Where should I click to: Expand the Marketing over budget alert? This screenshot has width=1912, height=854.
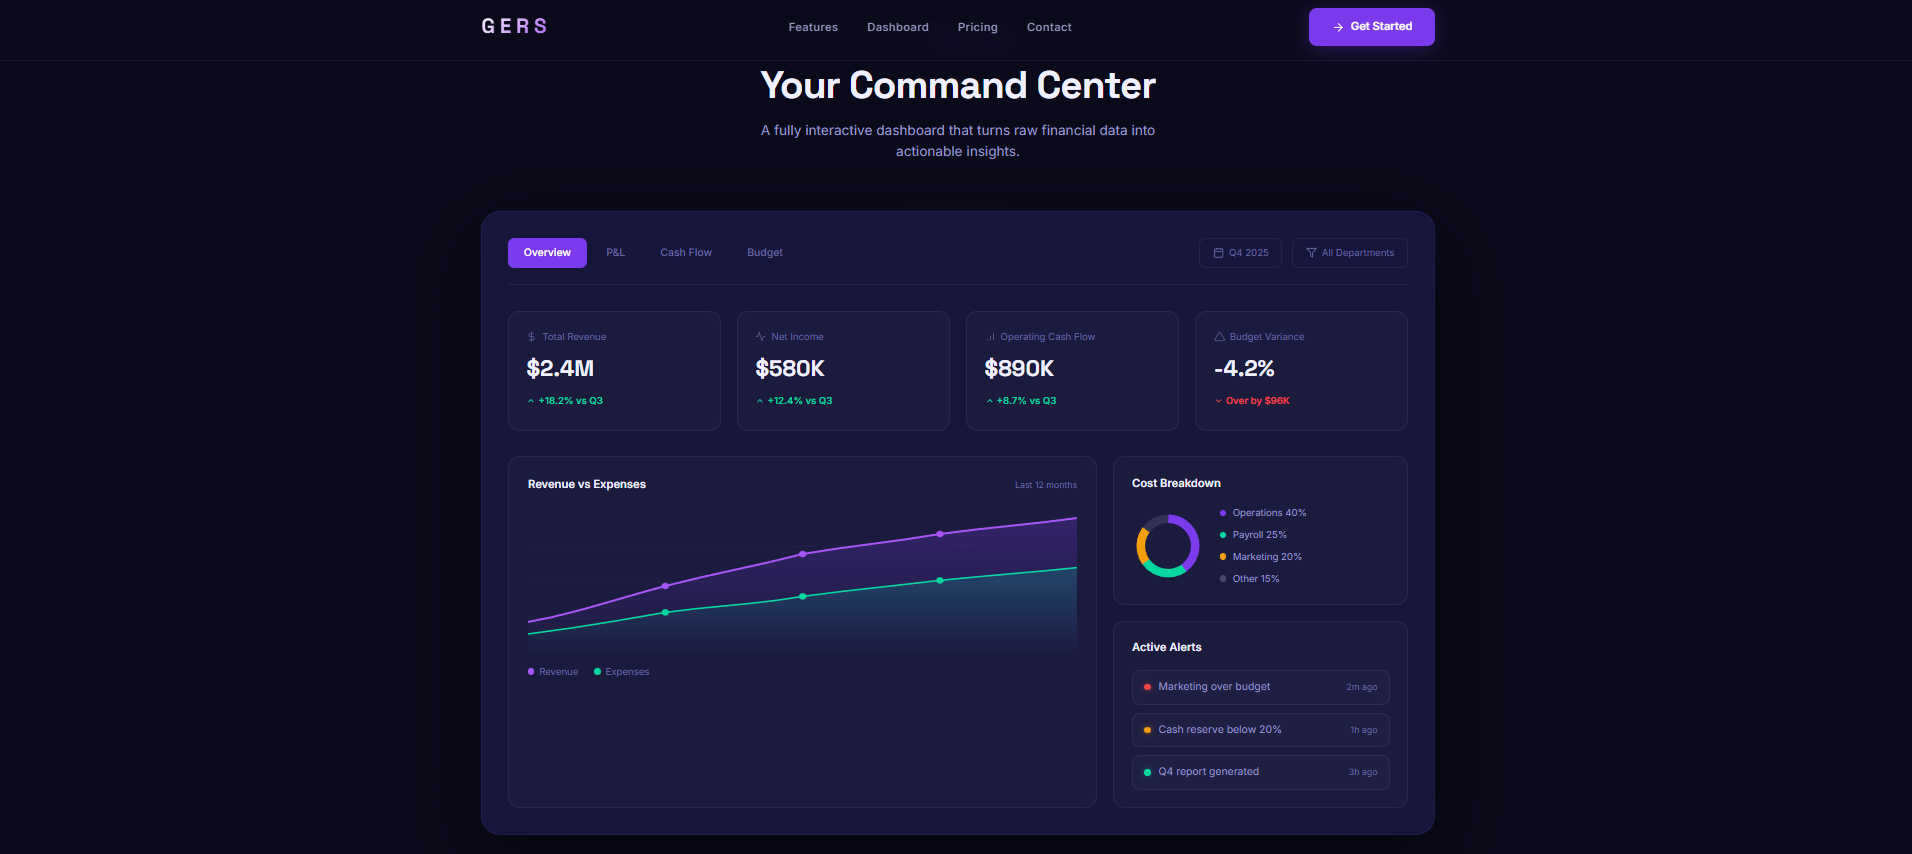coord(1260,687)
